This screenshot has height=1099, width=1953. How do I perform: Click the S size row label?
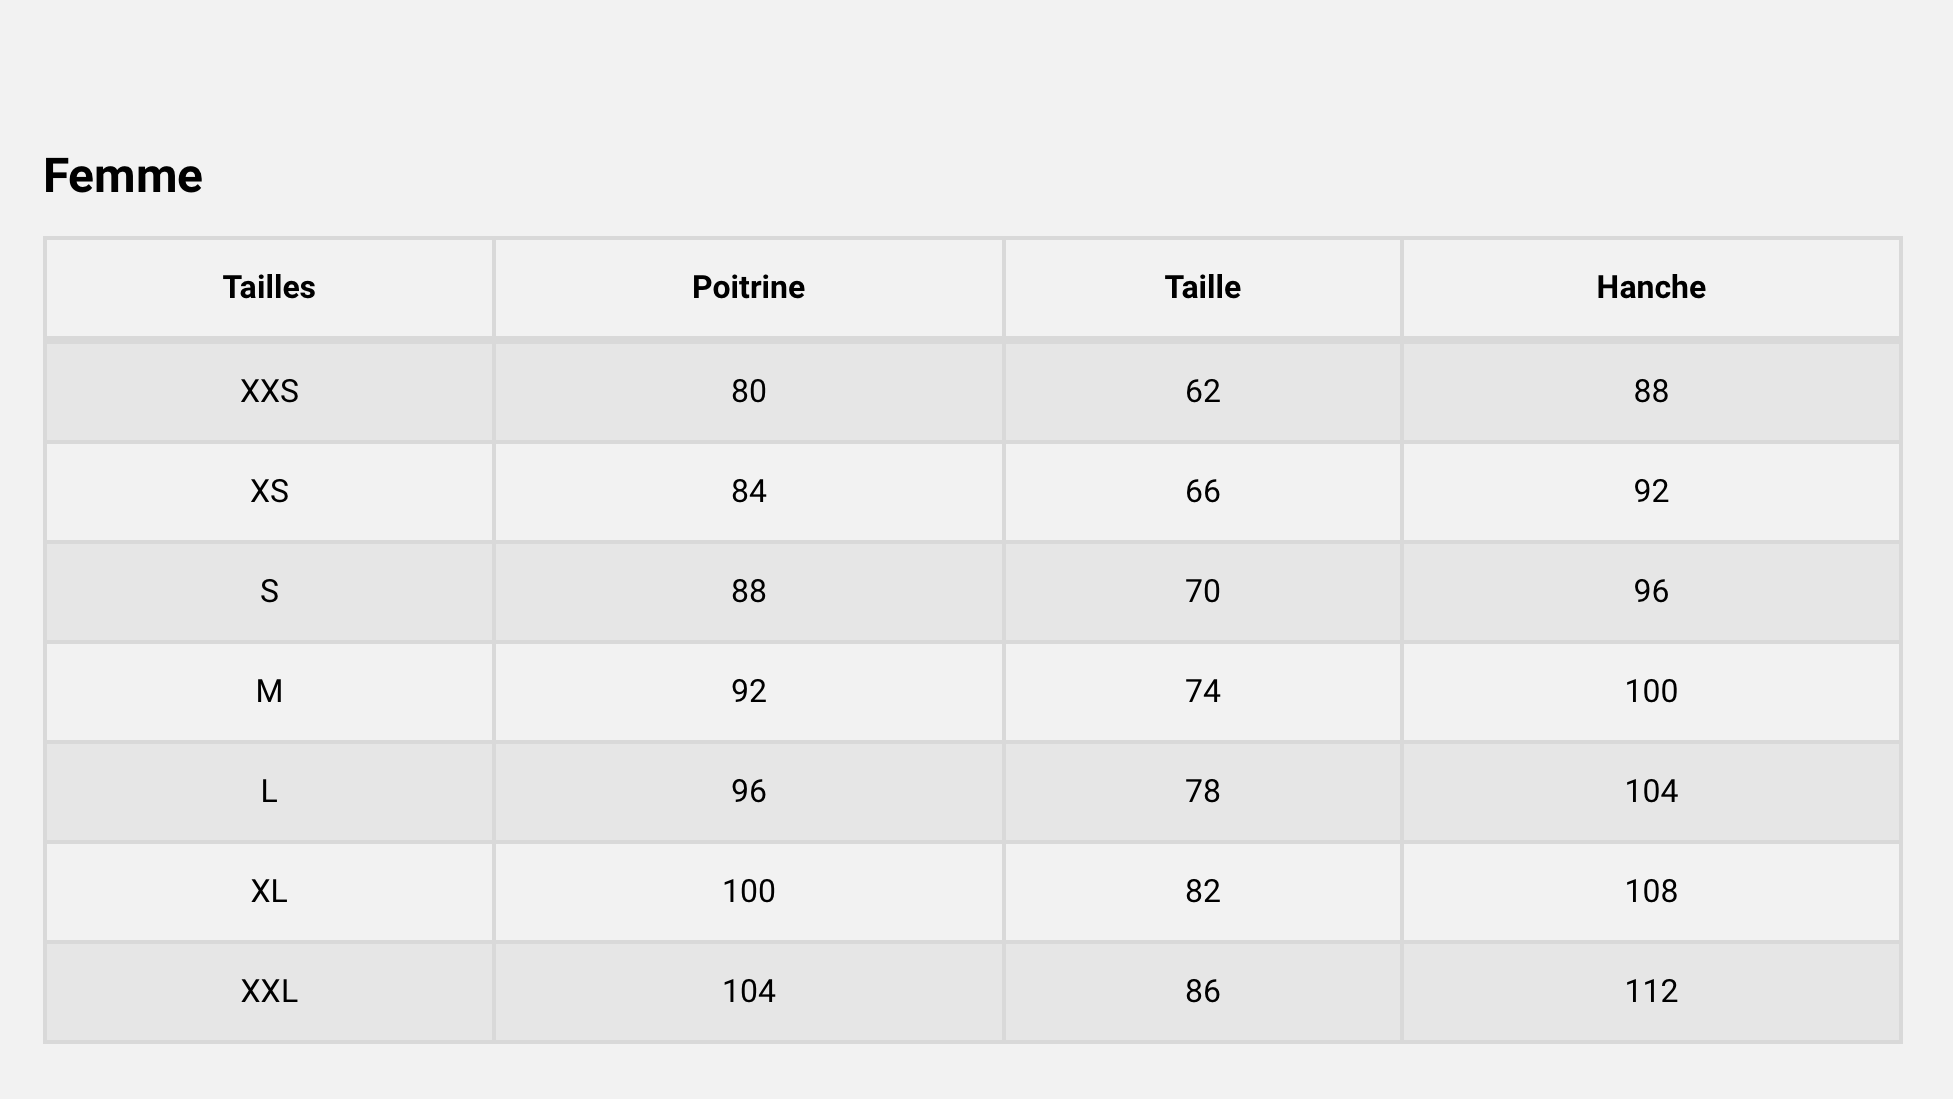269,591
